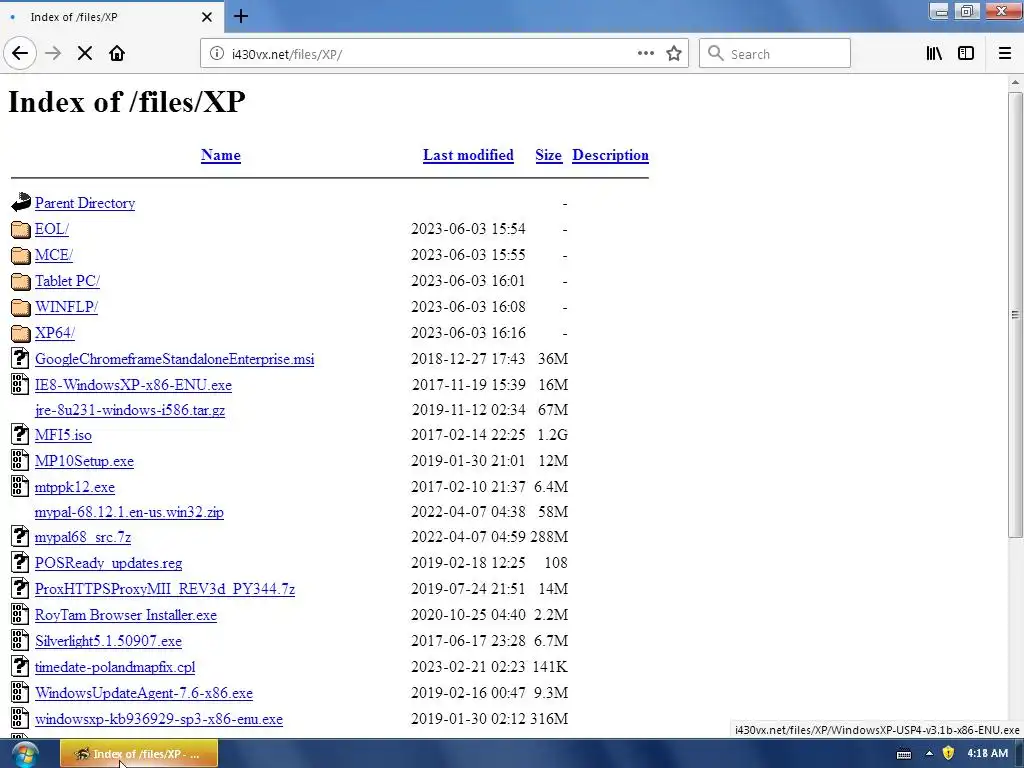Select Index of /files/XP taskbar button
The image size is (1024, 768).
click(x=139, y=754)
